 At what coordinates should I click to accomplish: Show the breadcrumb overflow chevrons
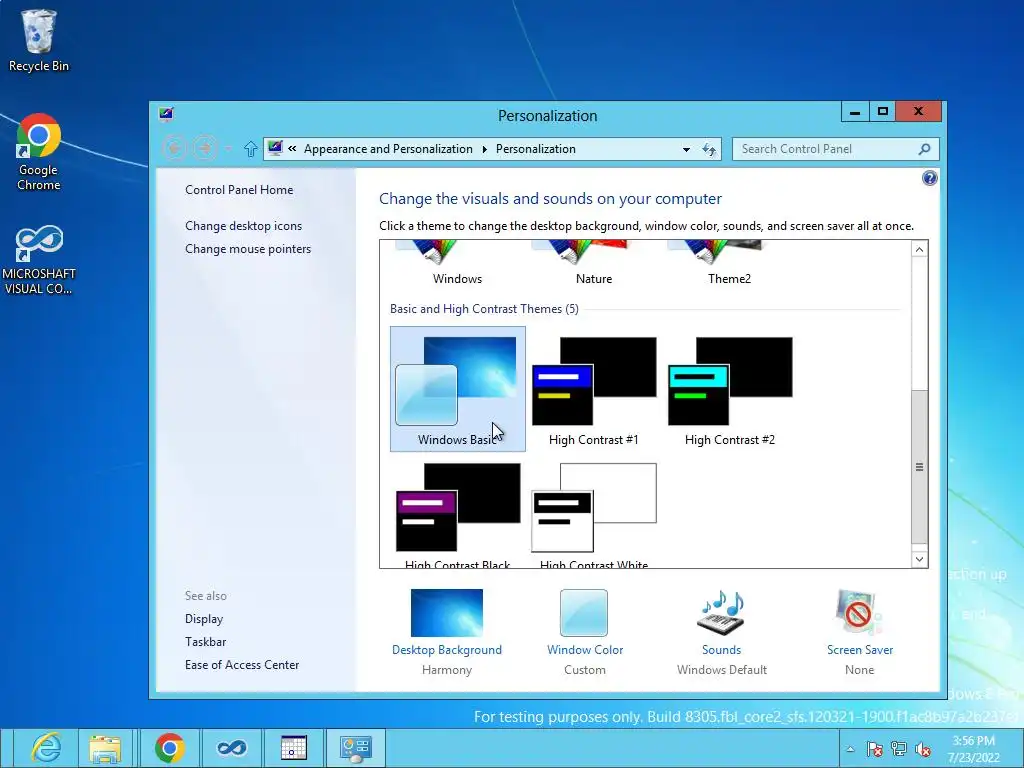coord(292,149)
